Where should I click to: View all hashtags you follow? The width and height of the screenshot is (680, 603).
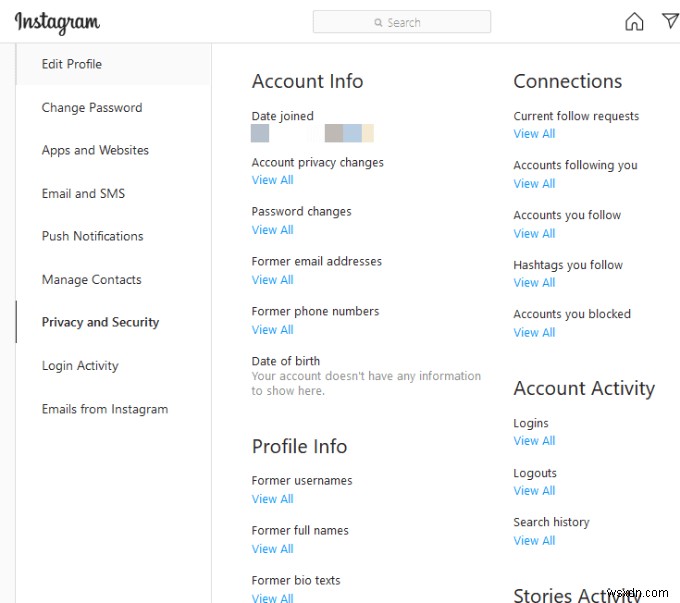coord(534,283)
